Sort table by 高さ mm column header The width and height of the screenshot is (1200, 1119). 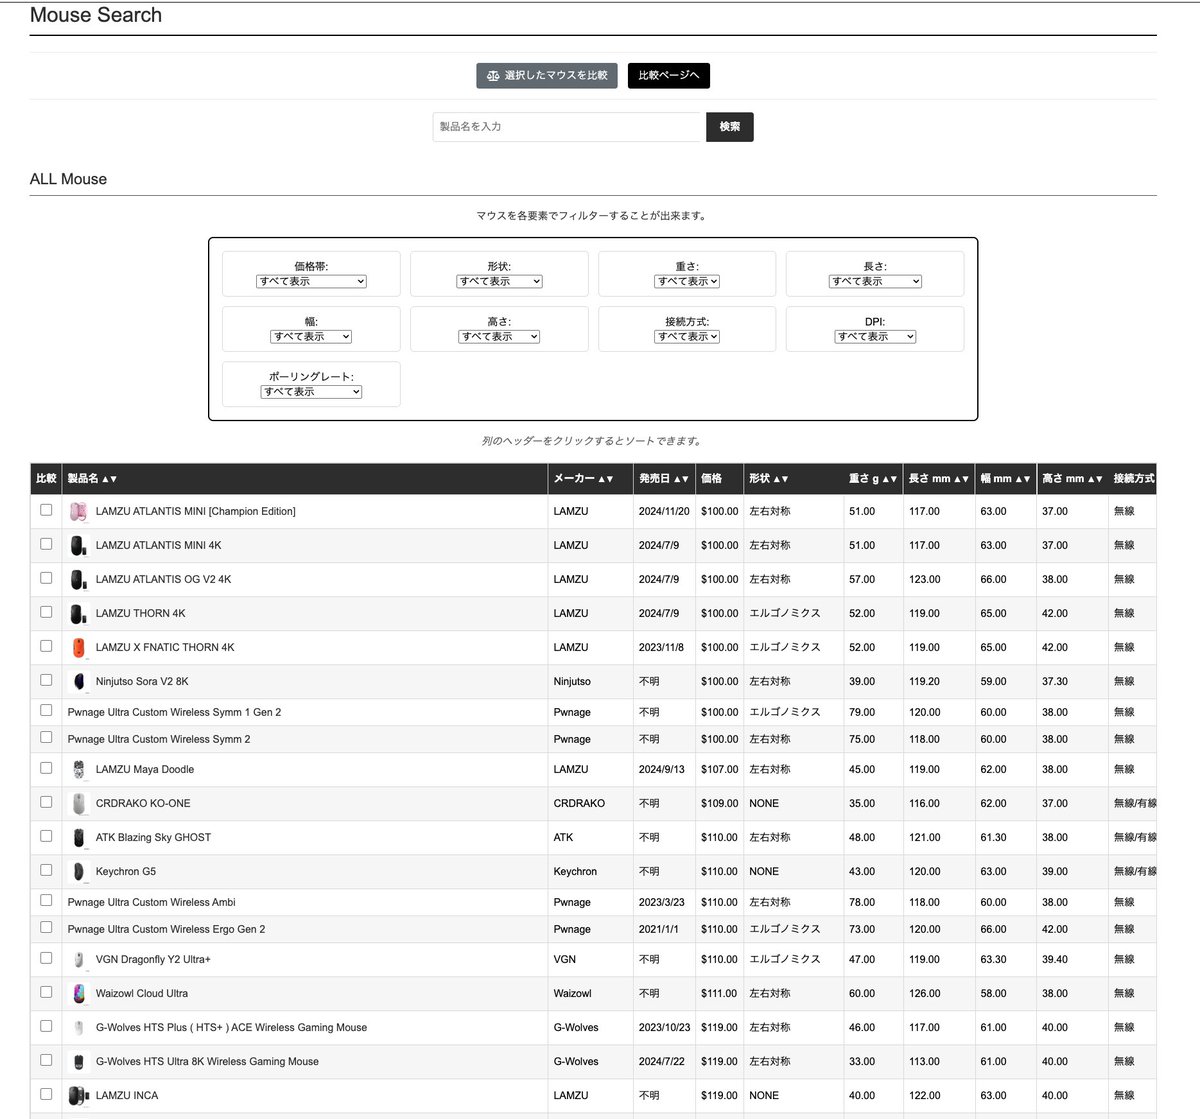1072,479
